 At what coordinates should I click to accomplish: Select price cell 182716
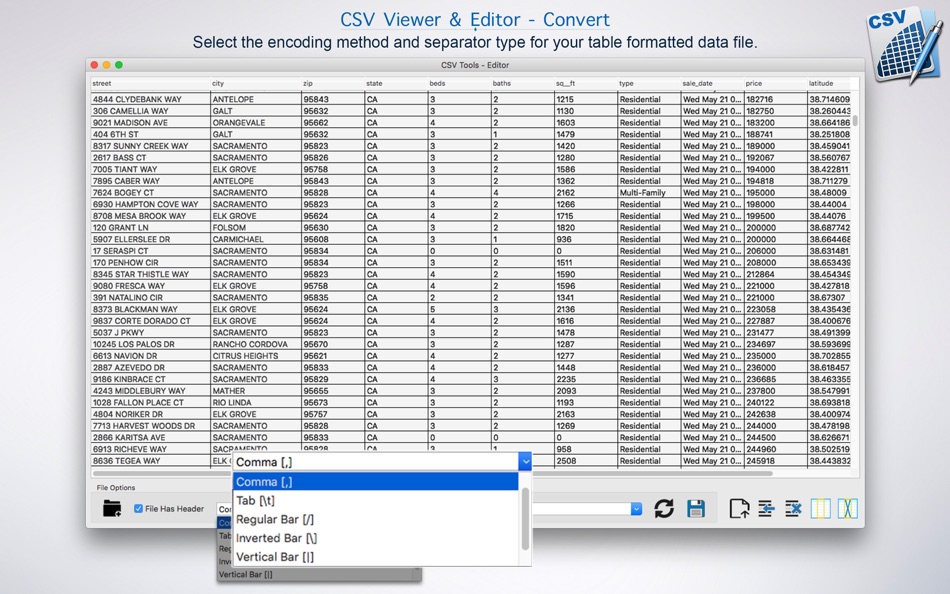tap(776, 99)
